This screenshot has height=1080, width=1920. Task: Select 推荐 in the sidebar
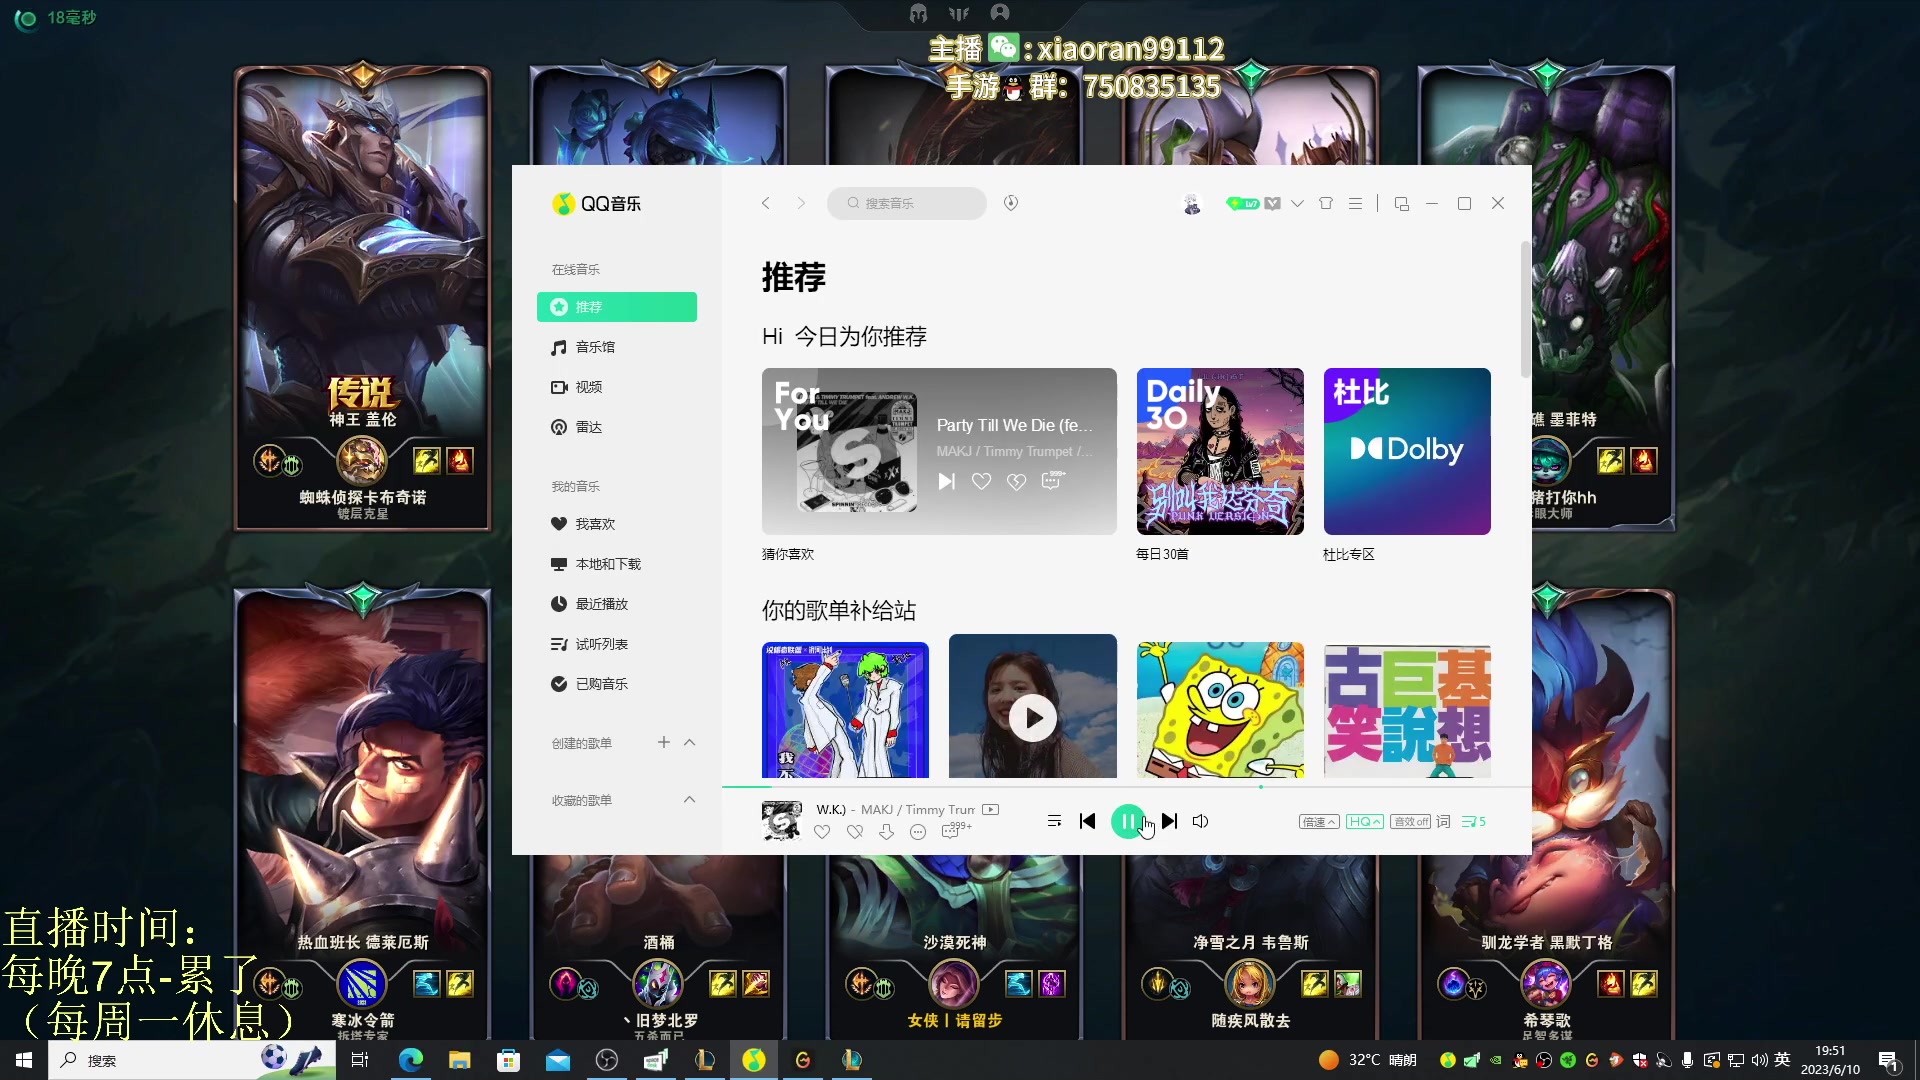tap(617, 307)
